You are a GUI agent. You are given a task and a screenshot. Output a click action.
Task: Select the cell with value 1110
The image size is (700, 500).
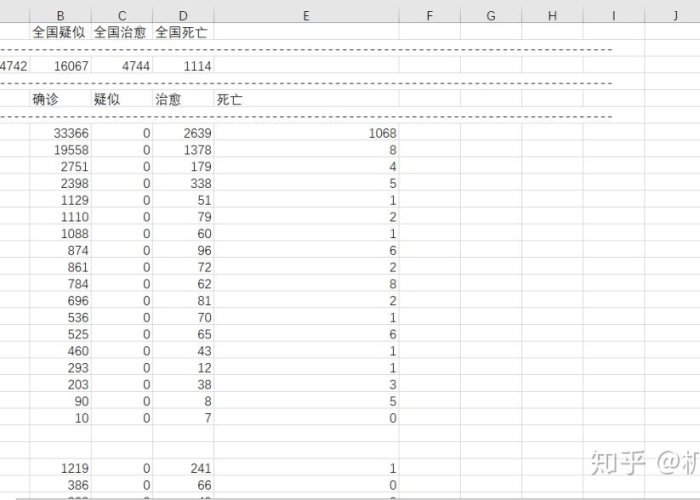point(60,217)
